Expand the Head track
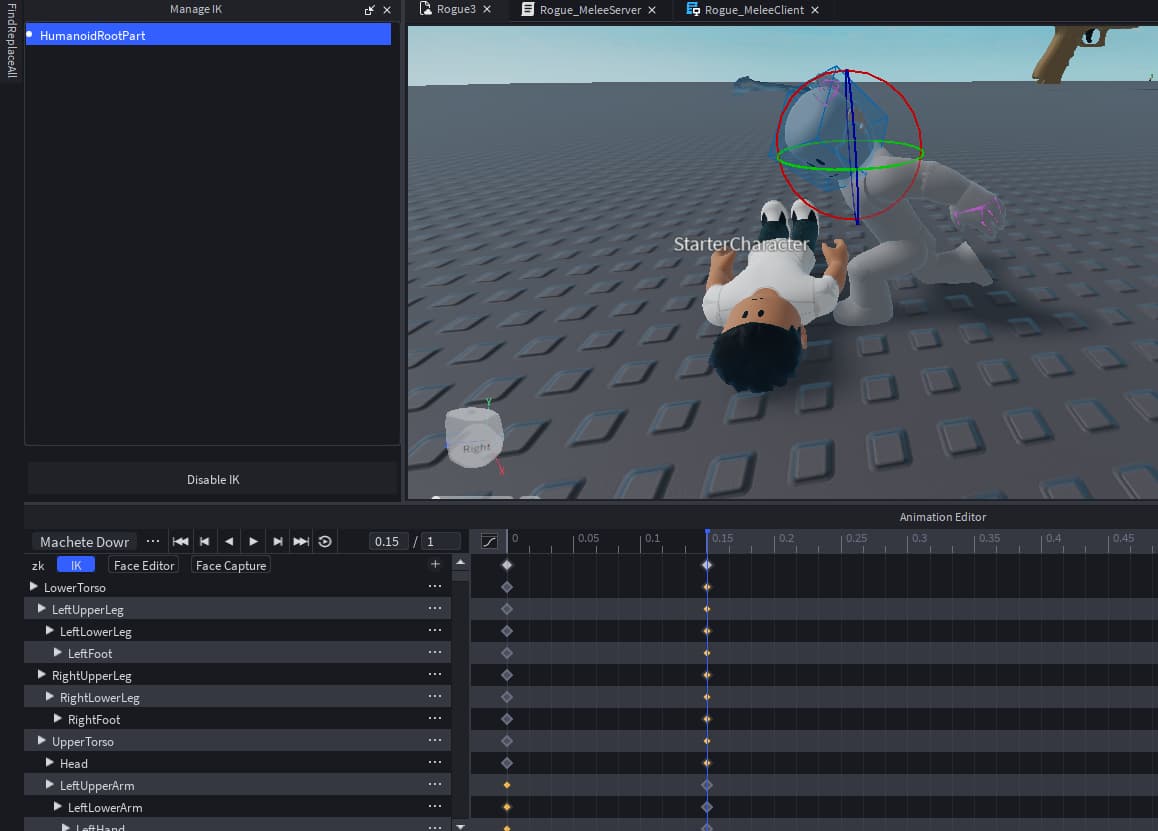 49,762
